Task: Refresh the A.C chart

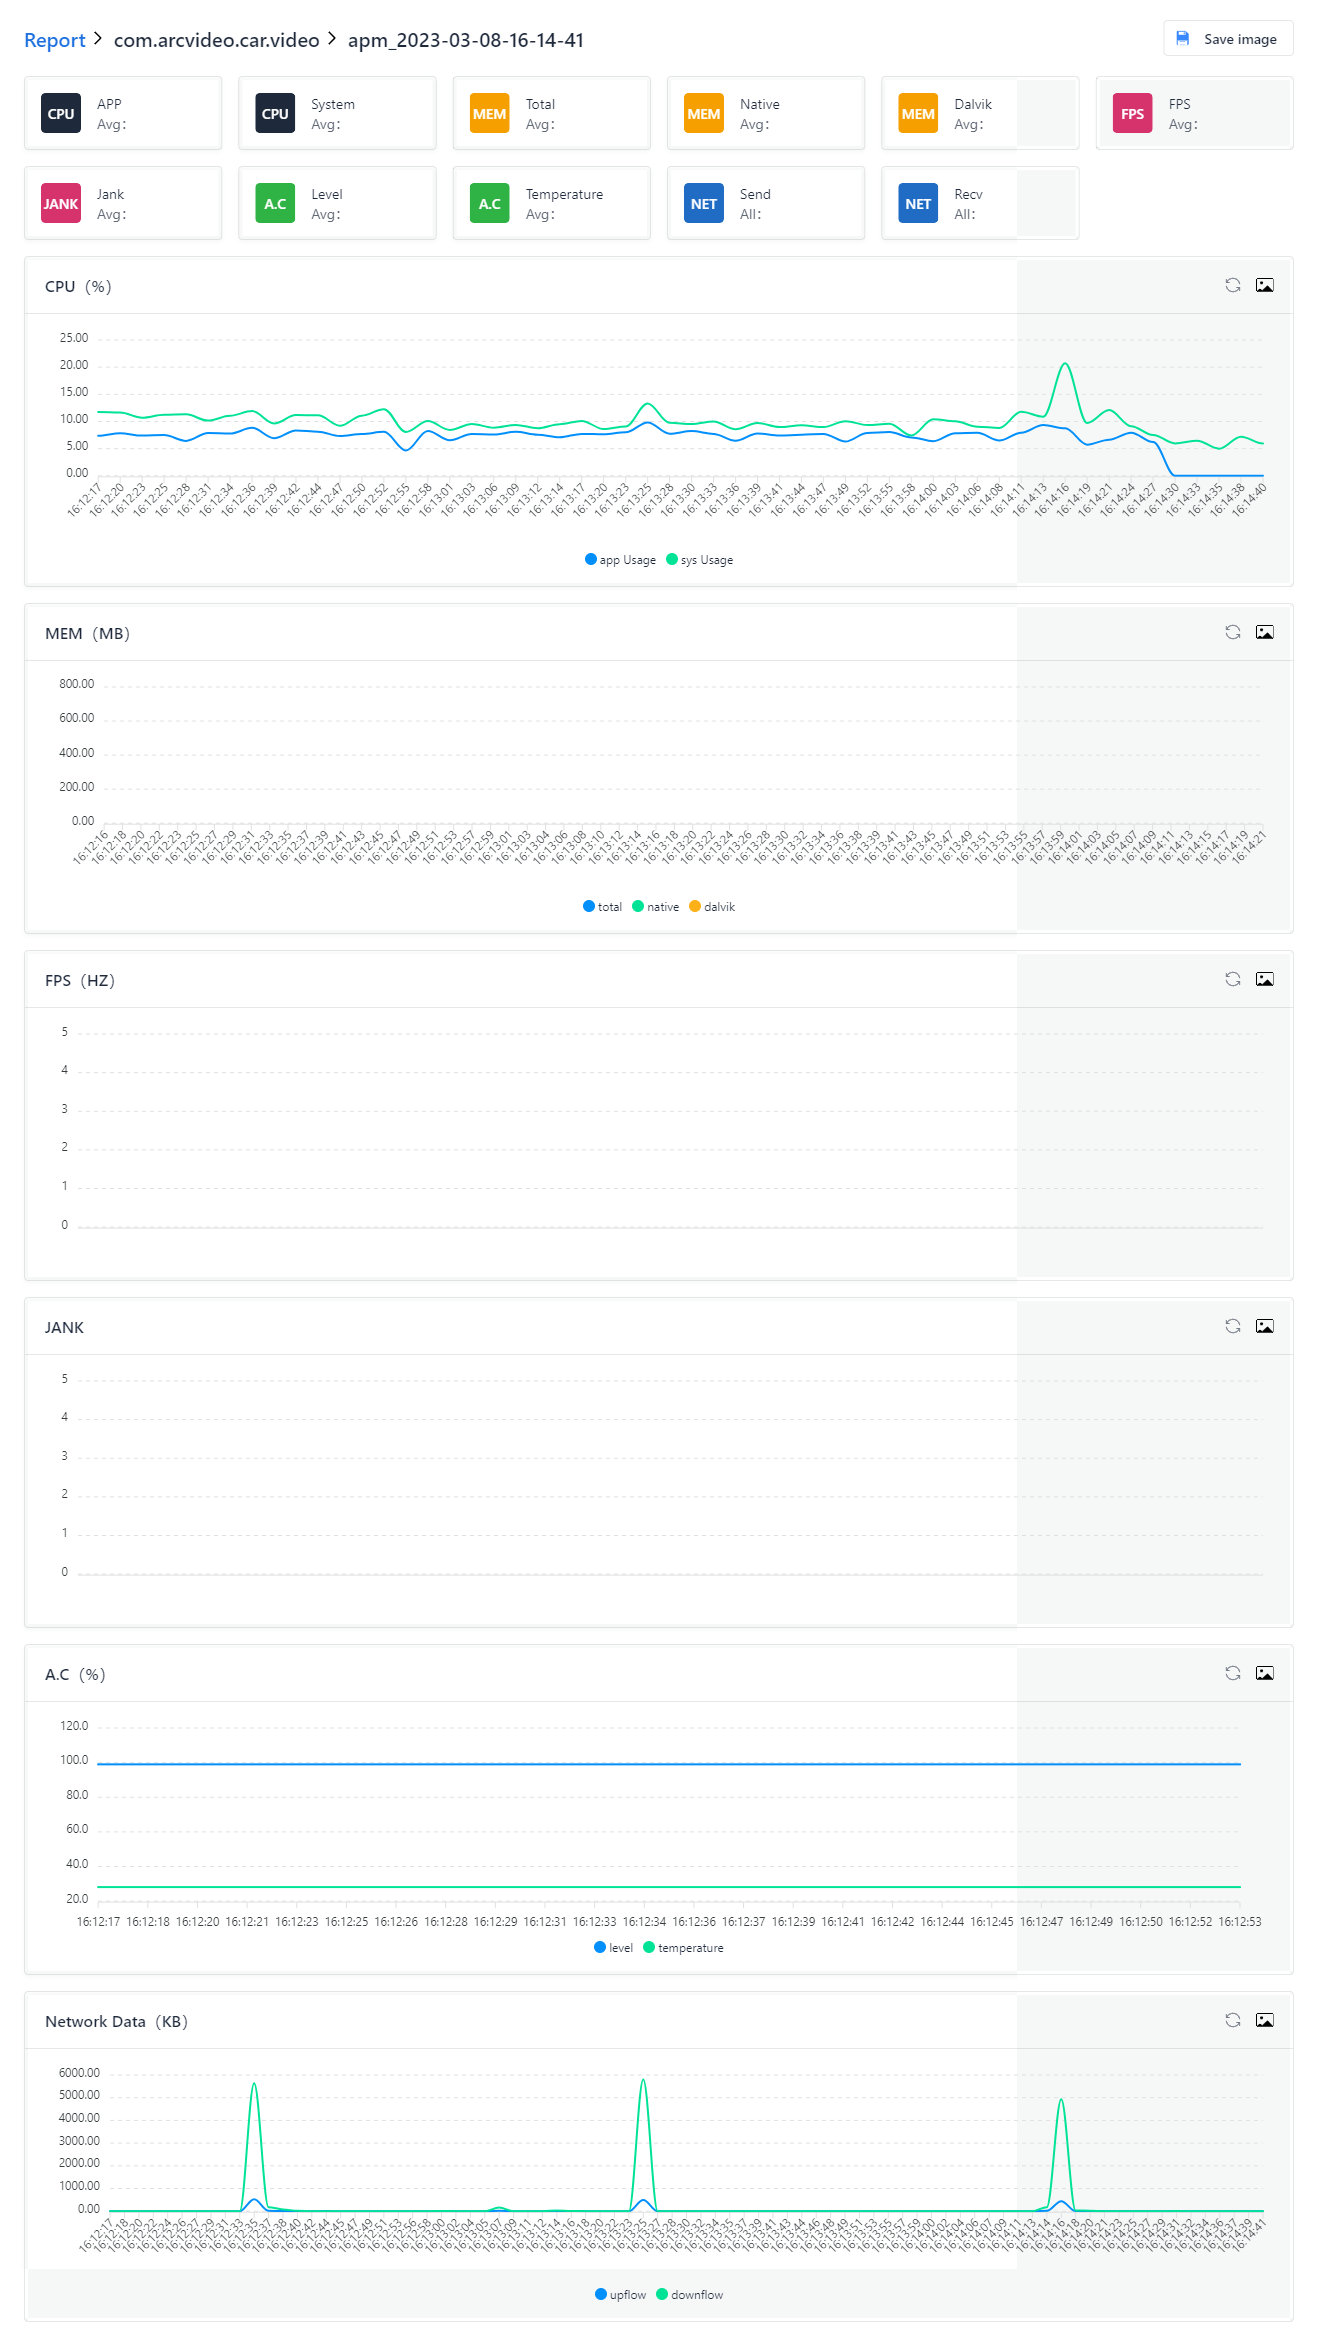Action: tap(1233, 1673)
